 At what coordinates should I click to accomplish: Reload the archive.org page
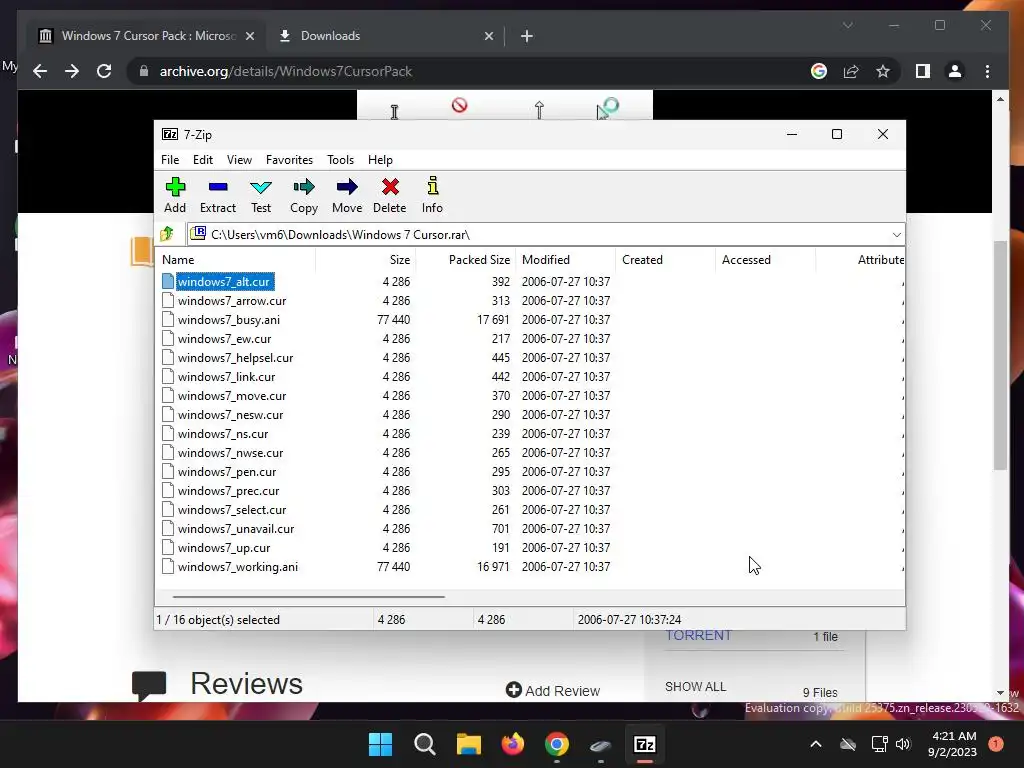pos(104,71)
